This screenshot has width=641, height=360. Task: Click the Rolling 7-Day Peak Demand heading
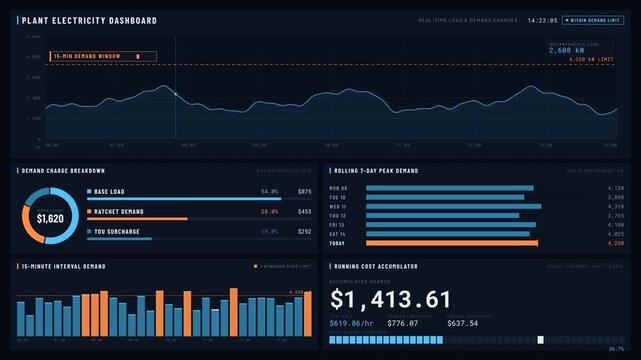376,170
